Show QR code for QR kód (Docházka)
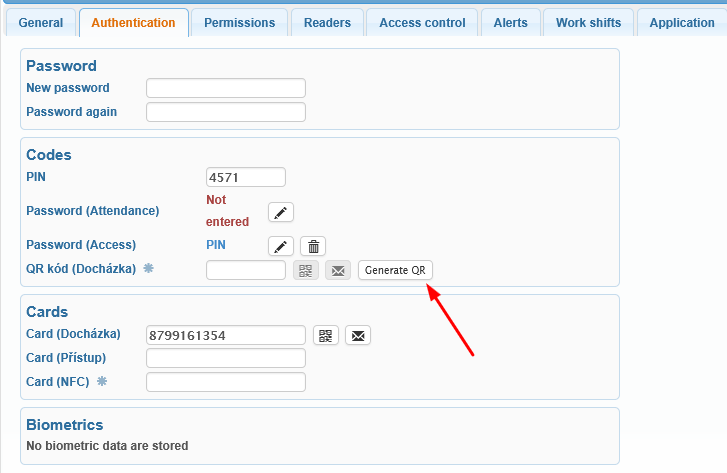Screen dimensions: 727x473 pyautogui.click(x=305, y=270)
